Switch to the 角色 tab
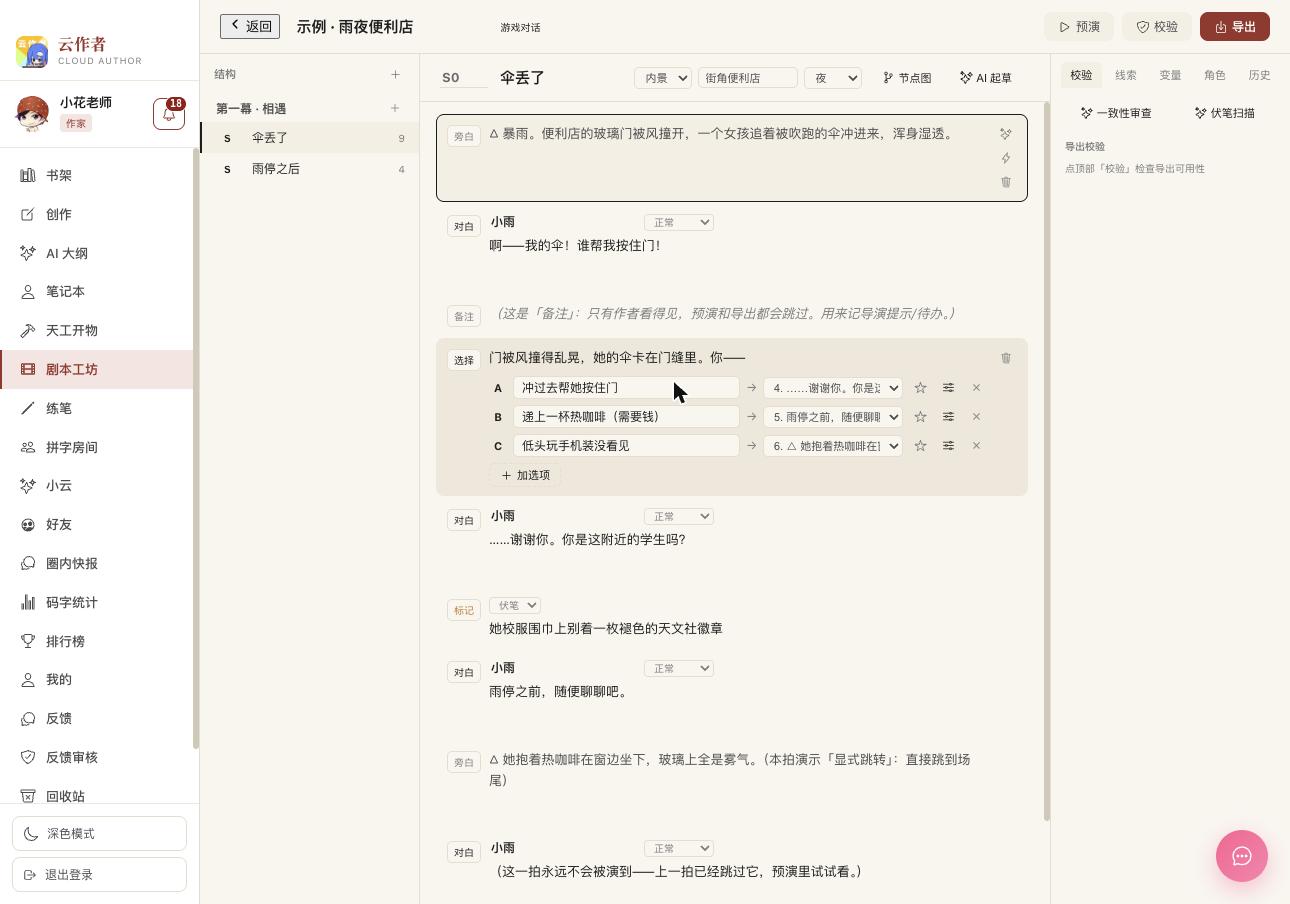The height and width of the screenshot is (904, 1290). pyautogui.click(x=1215, y=75)
